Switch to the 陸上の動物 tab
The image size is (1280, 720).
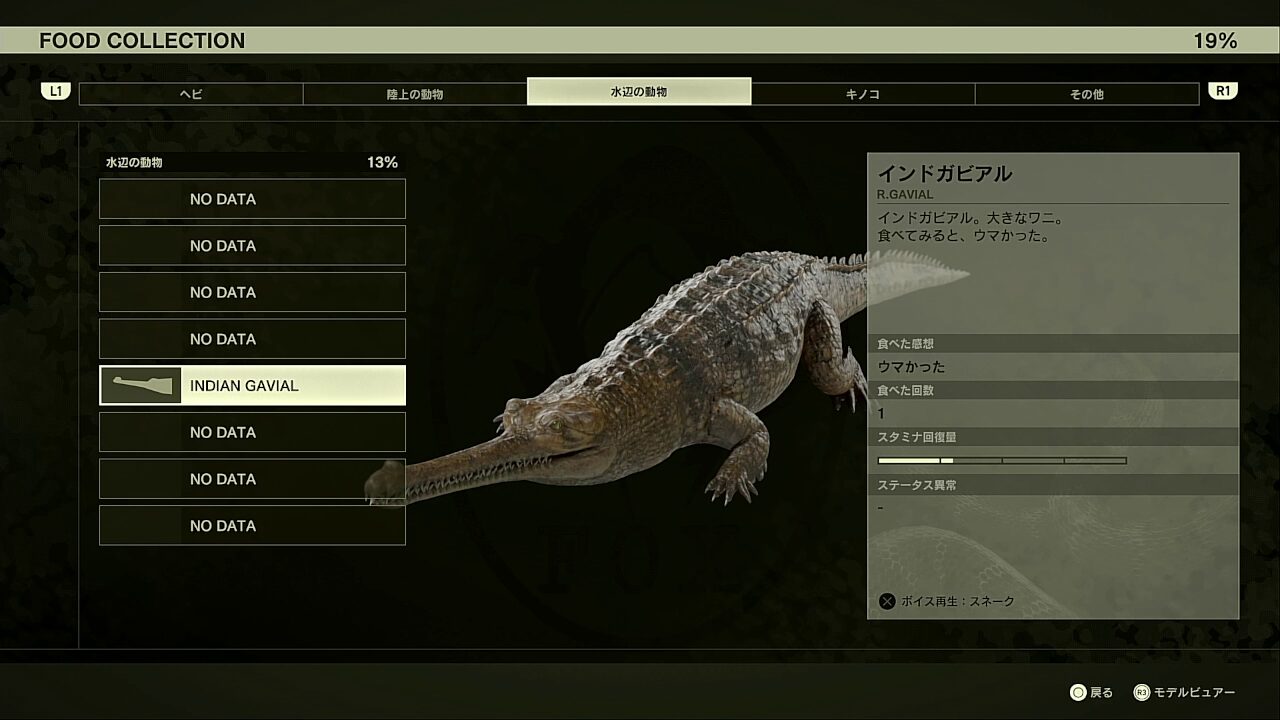coord(415,93)
